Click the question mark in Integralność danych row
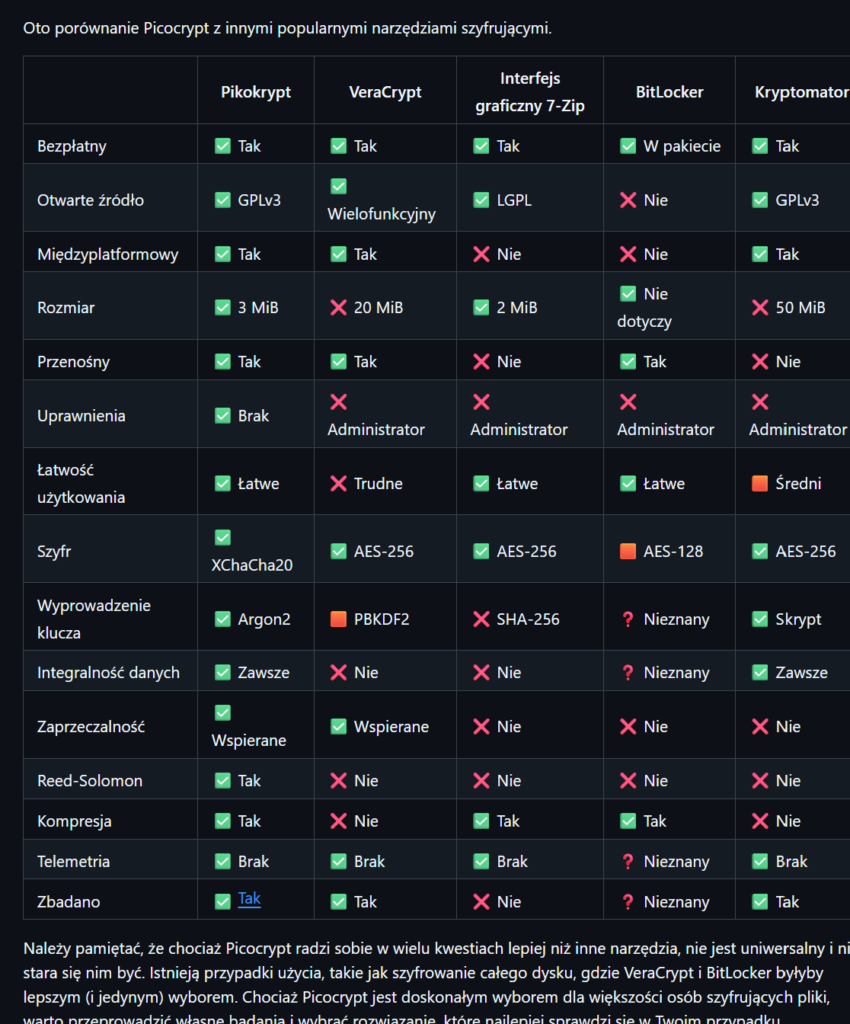Screen dimensions: 850x1024 628,673
